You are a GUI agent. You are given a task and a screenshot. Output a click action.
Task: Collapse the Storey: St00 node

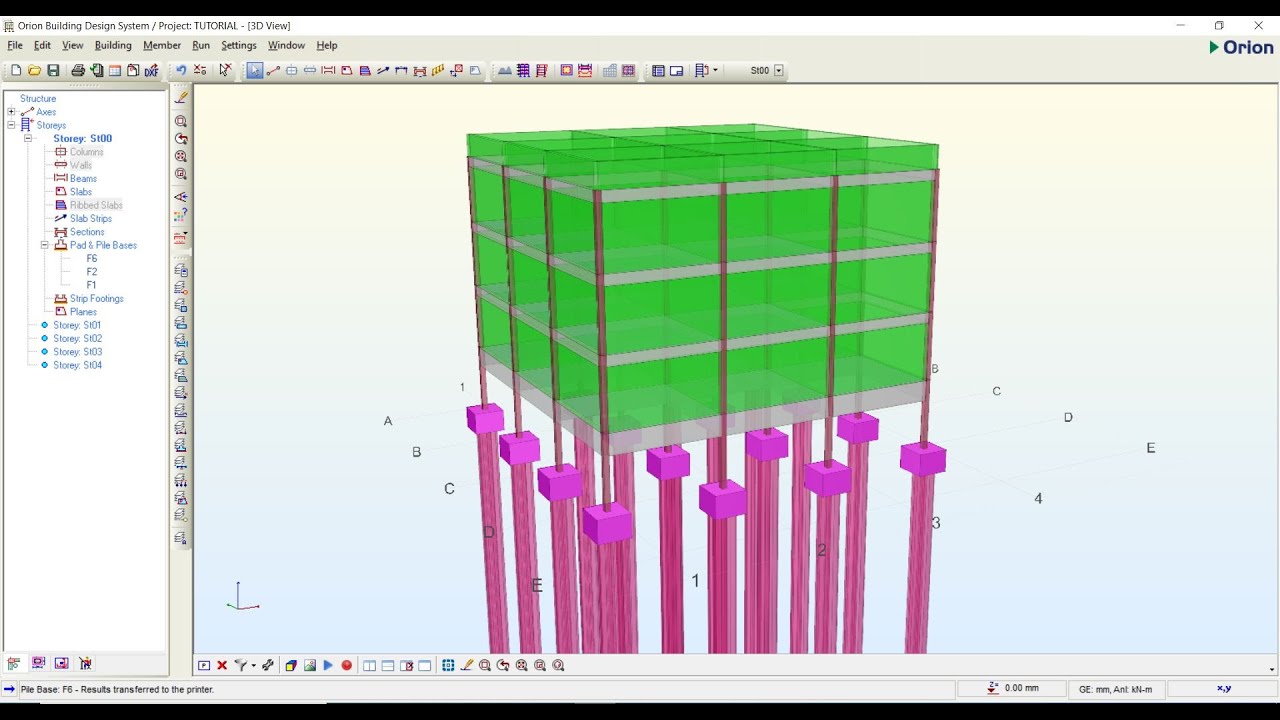point(28,138)
